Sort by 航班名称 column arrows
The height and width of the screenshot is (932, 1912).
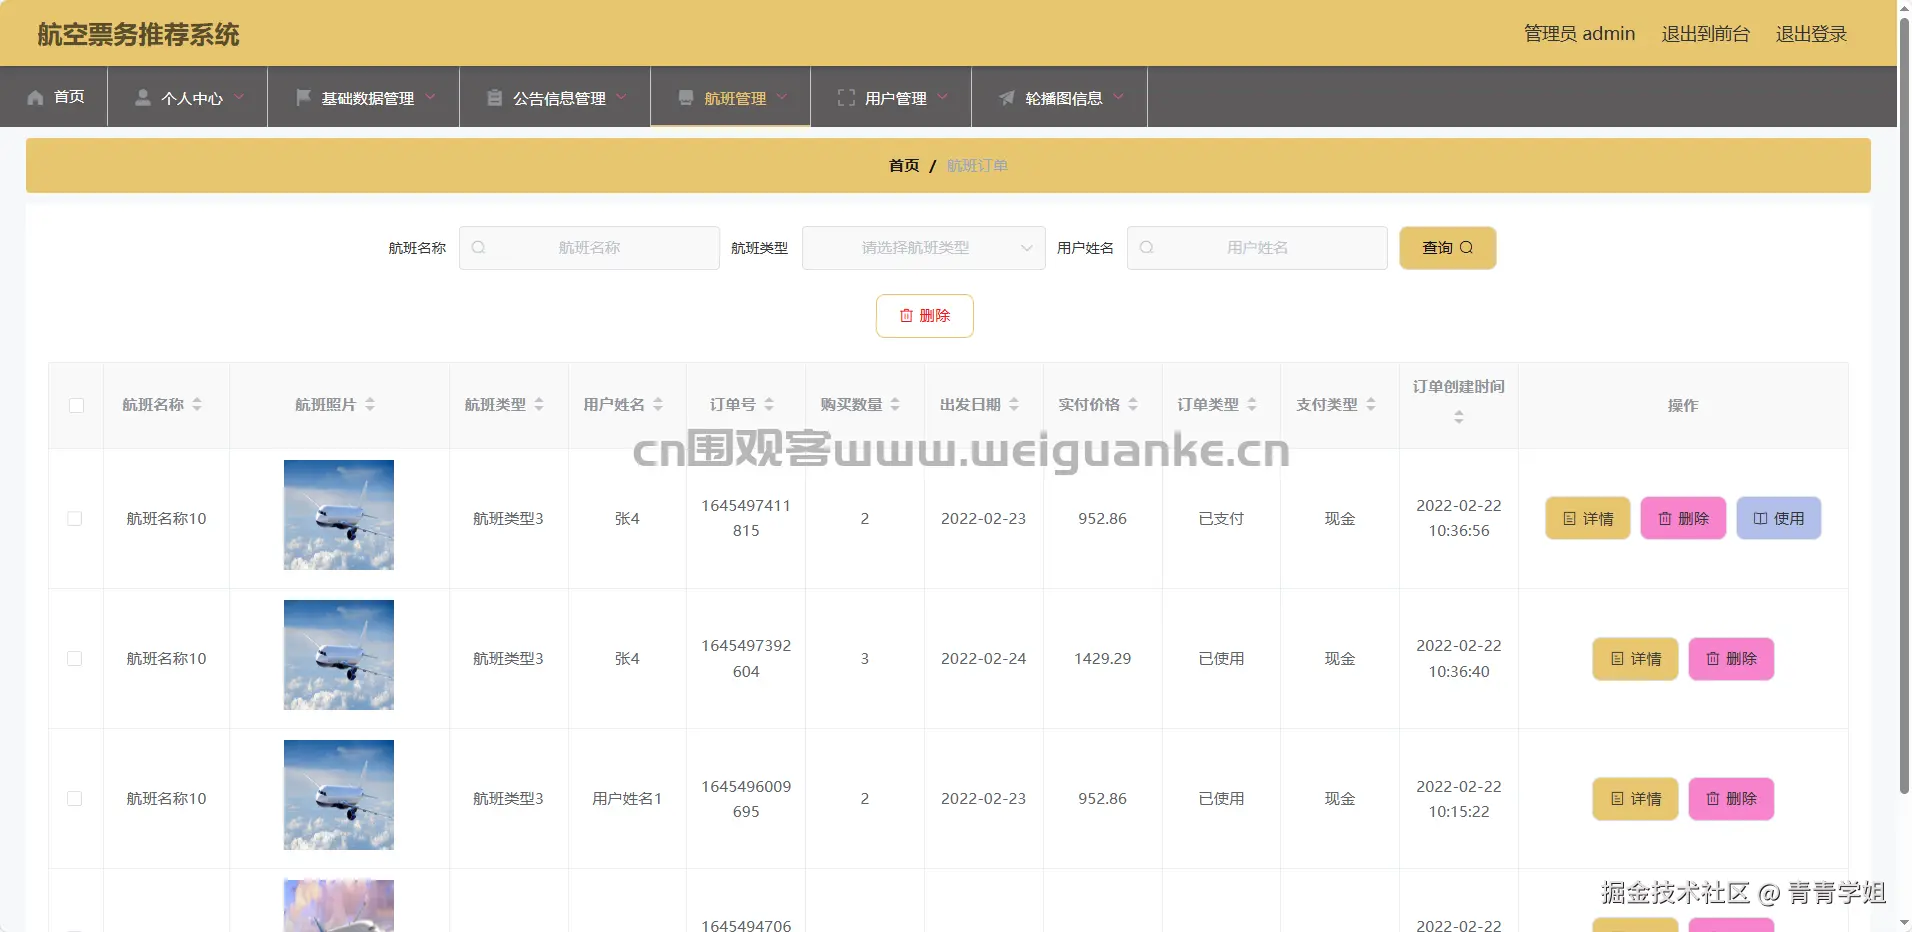tap(197, 405)
